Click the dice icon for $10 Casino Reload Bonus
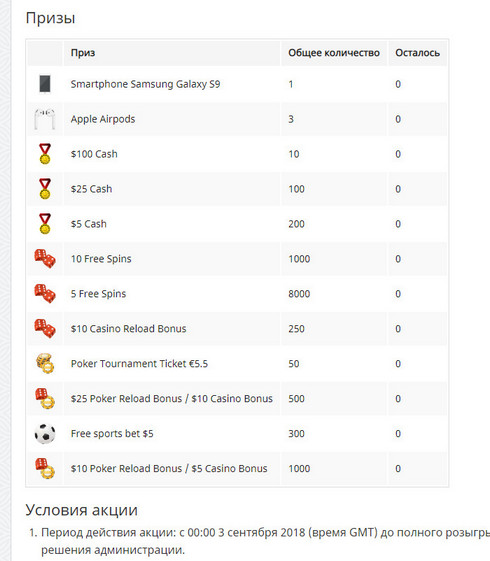 click(x=45, y=328)
